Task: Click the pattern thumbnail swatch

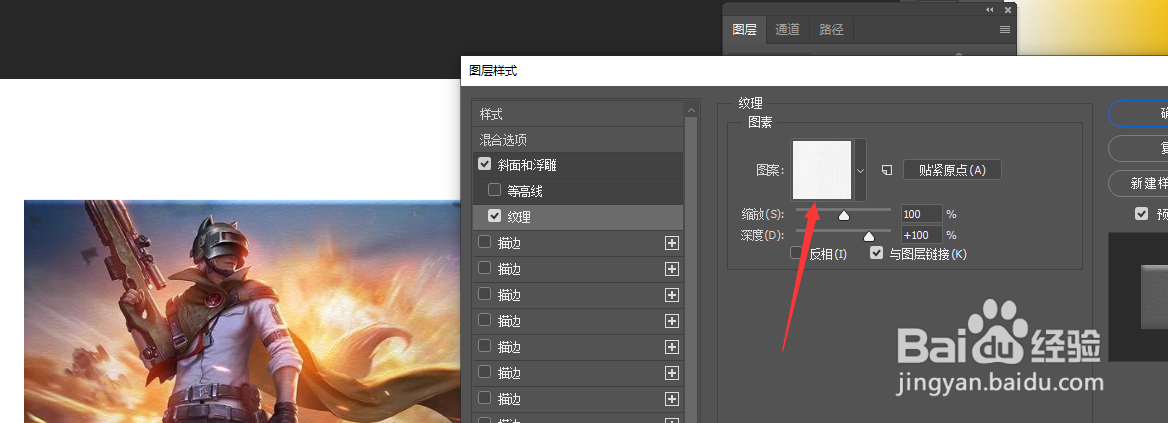Action: pos(822,170)
